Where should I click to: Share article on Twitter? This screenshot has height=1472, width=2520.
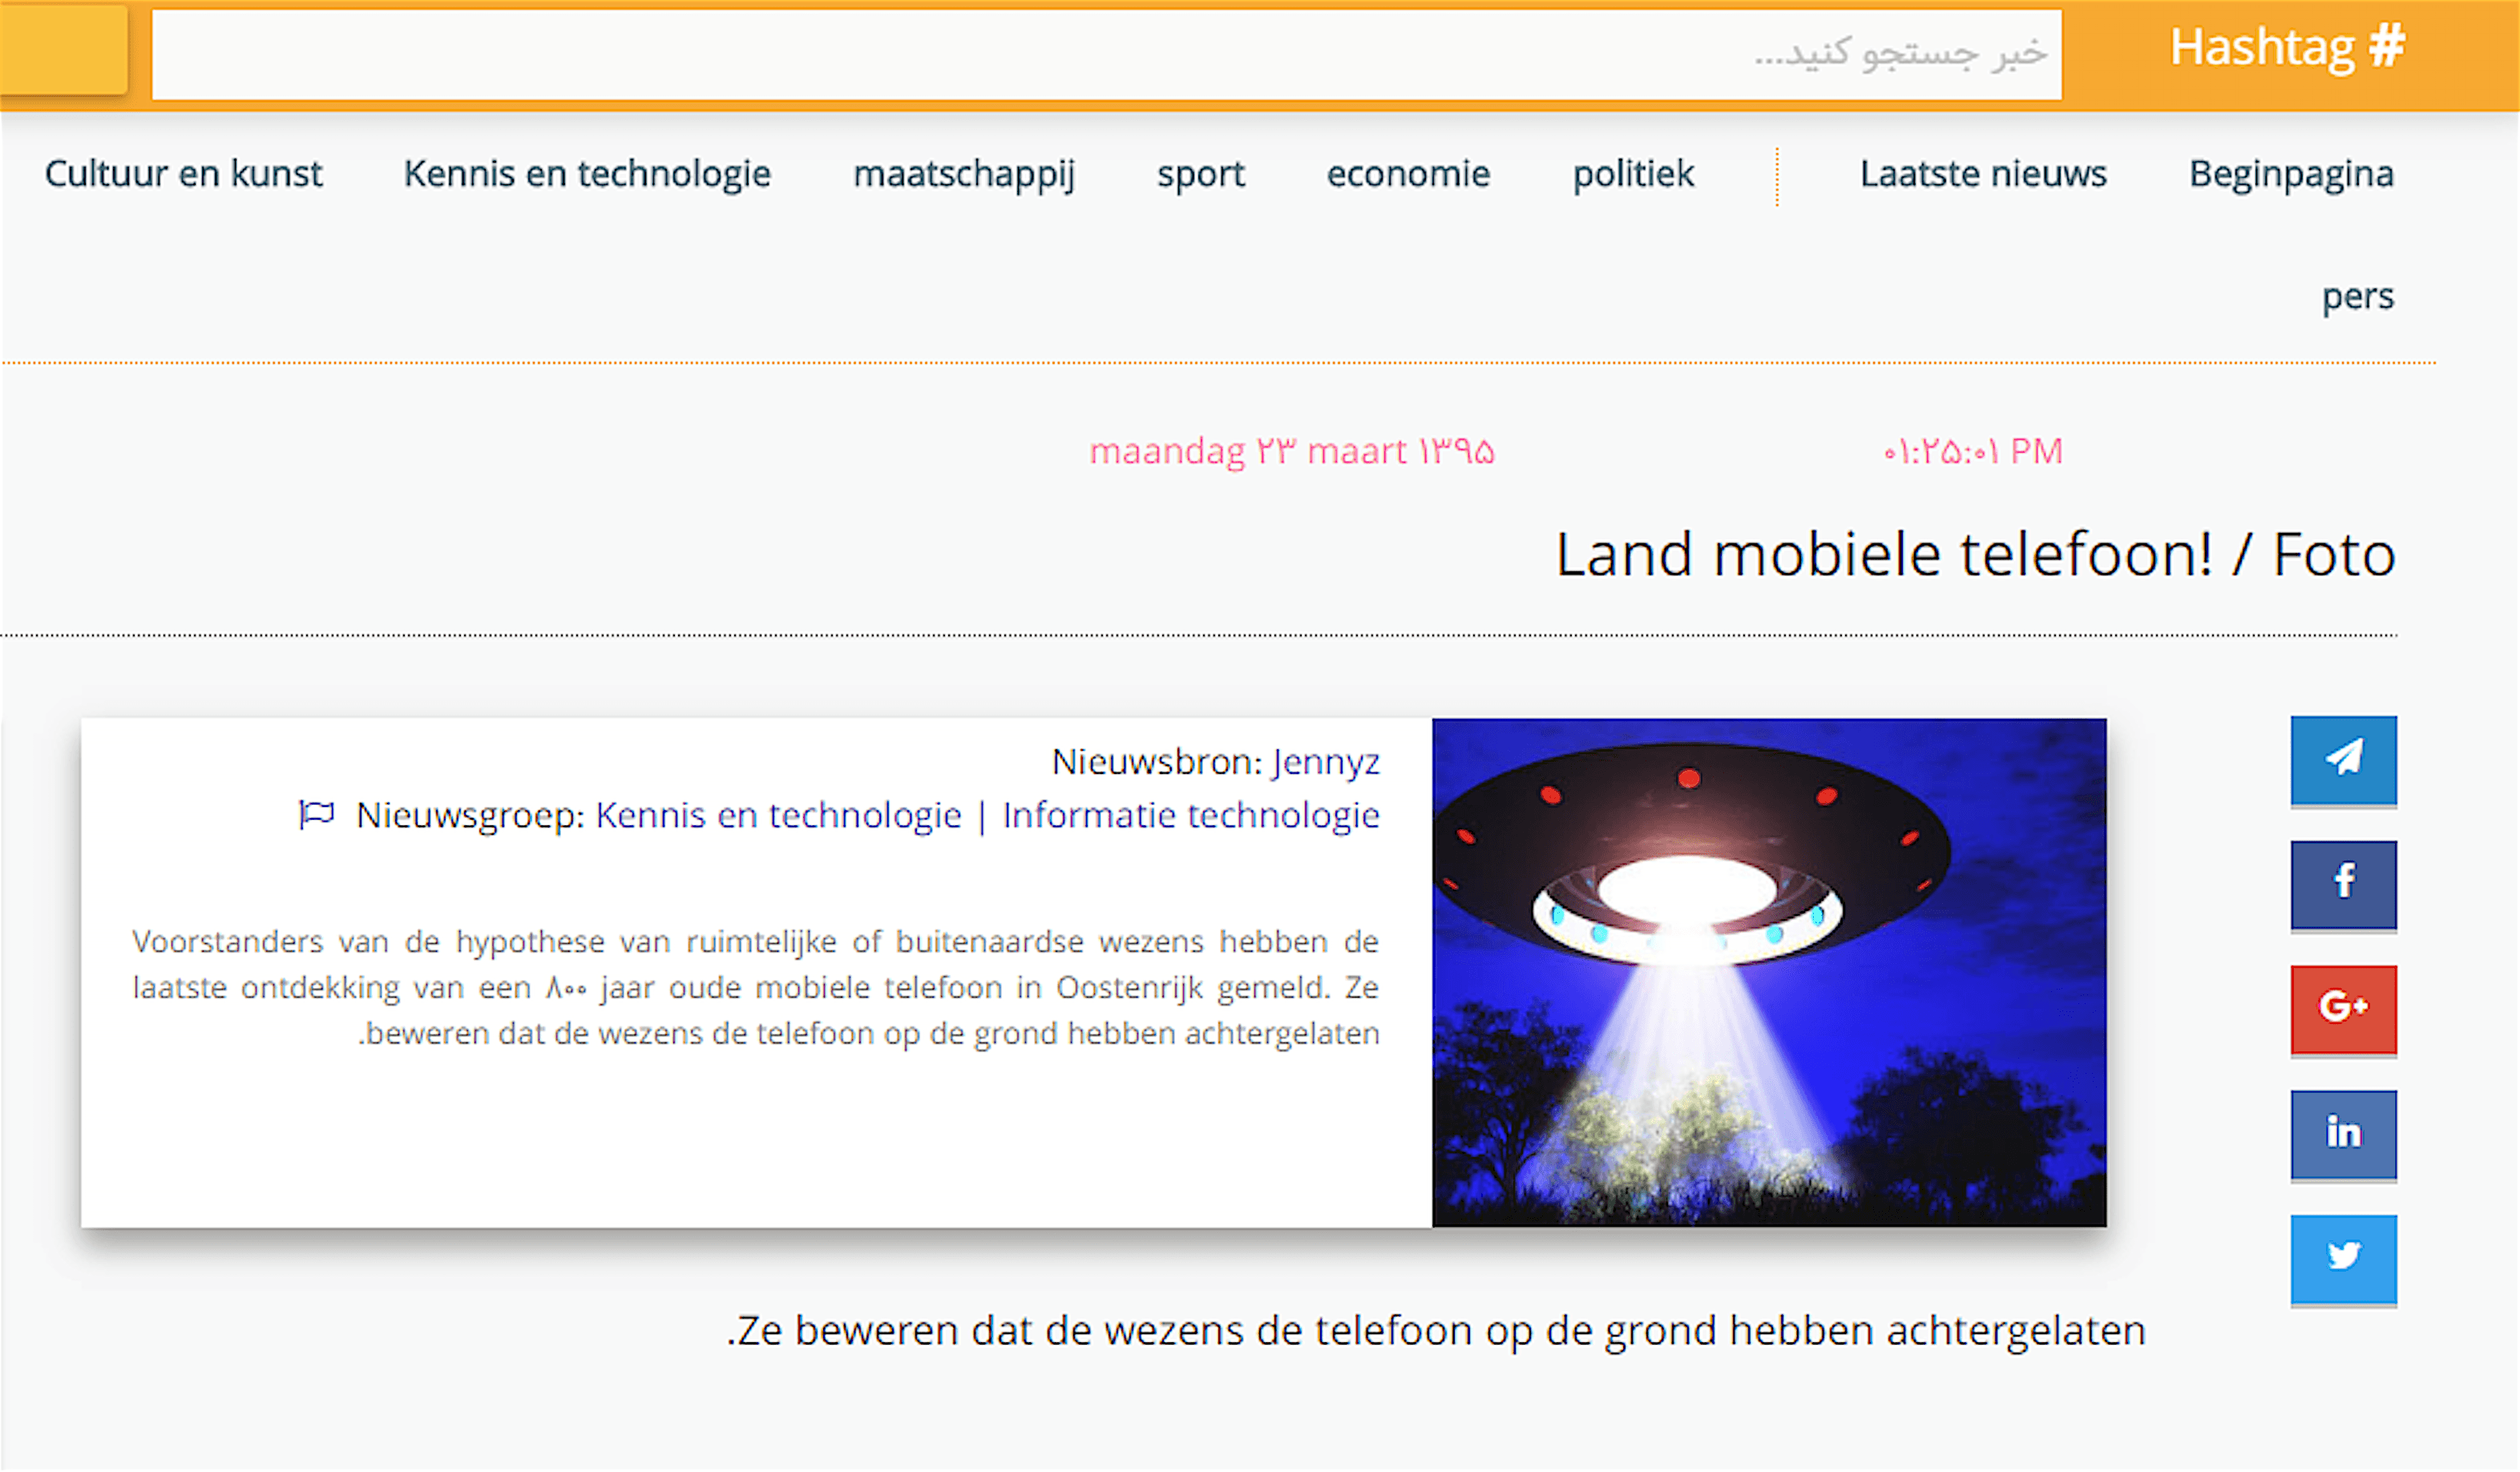[x=2342, y=1257]
